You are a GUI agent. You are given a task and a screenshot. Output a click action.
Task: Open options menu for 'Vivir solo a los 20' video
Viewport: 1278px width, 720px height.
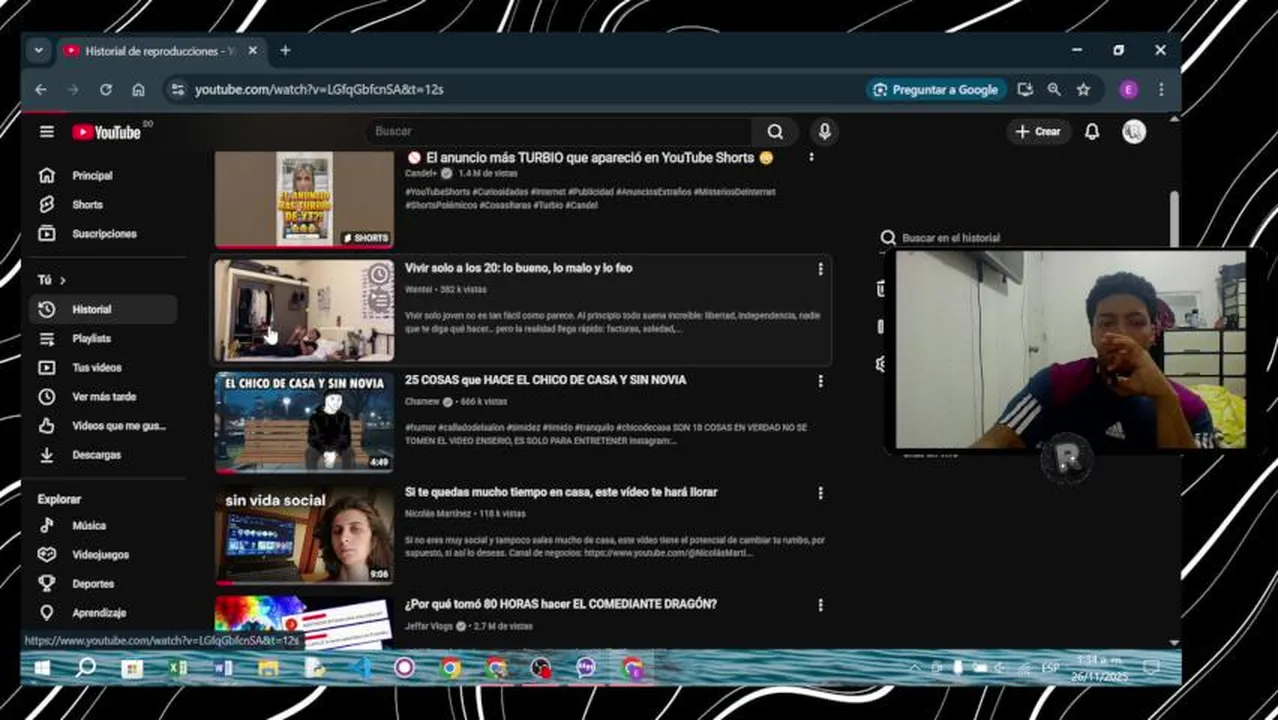820,269
